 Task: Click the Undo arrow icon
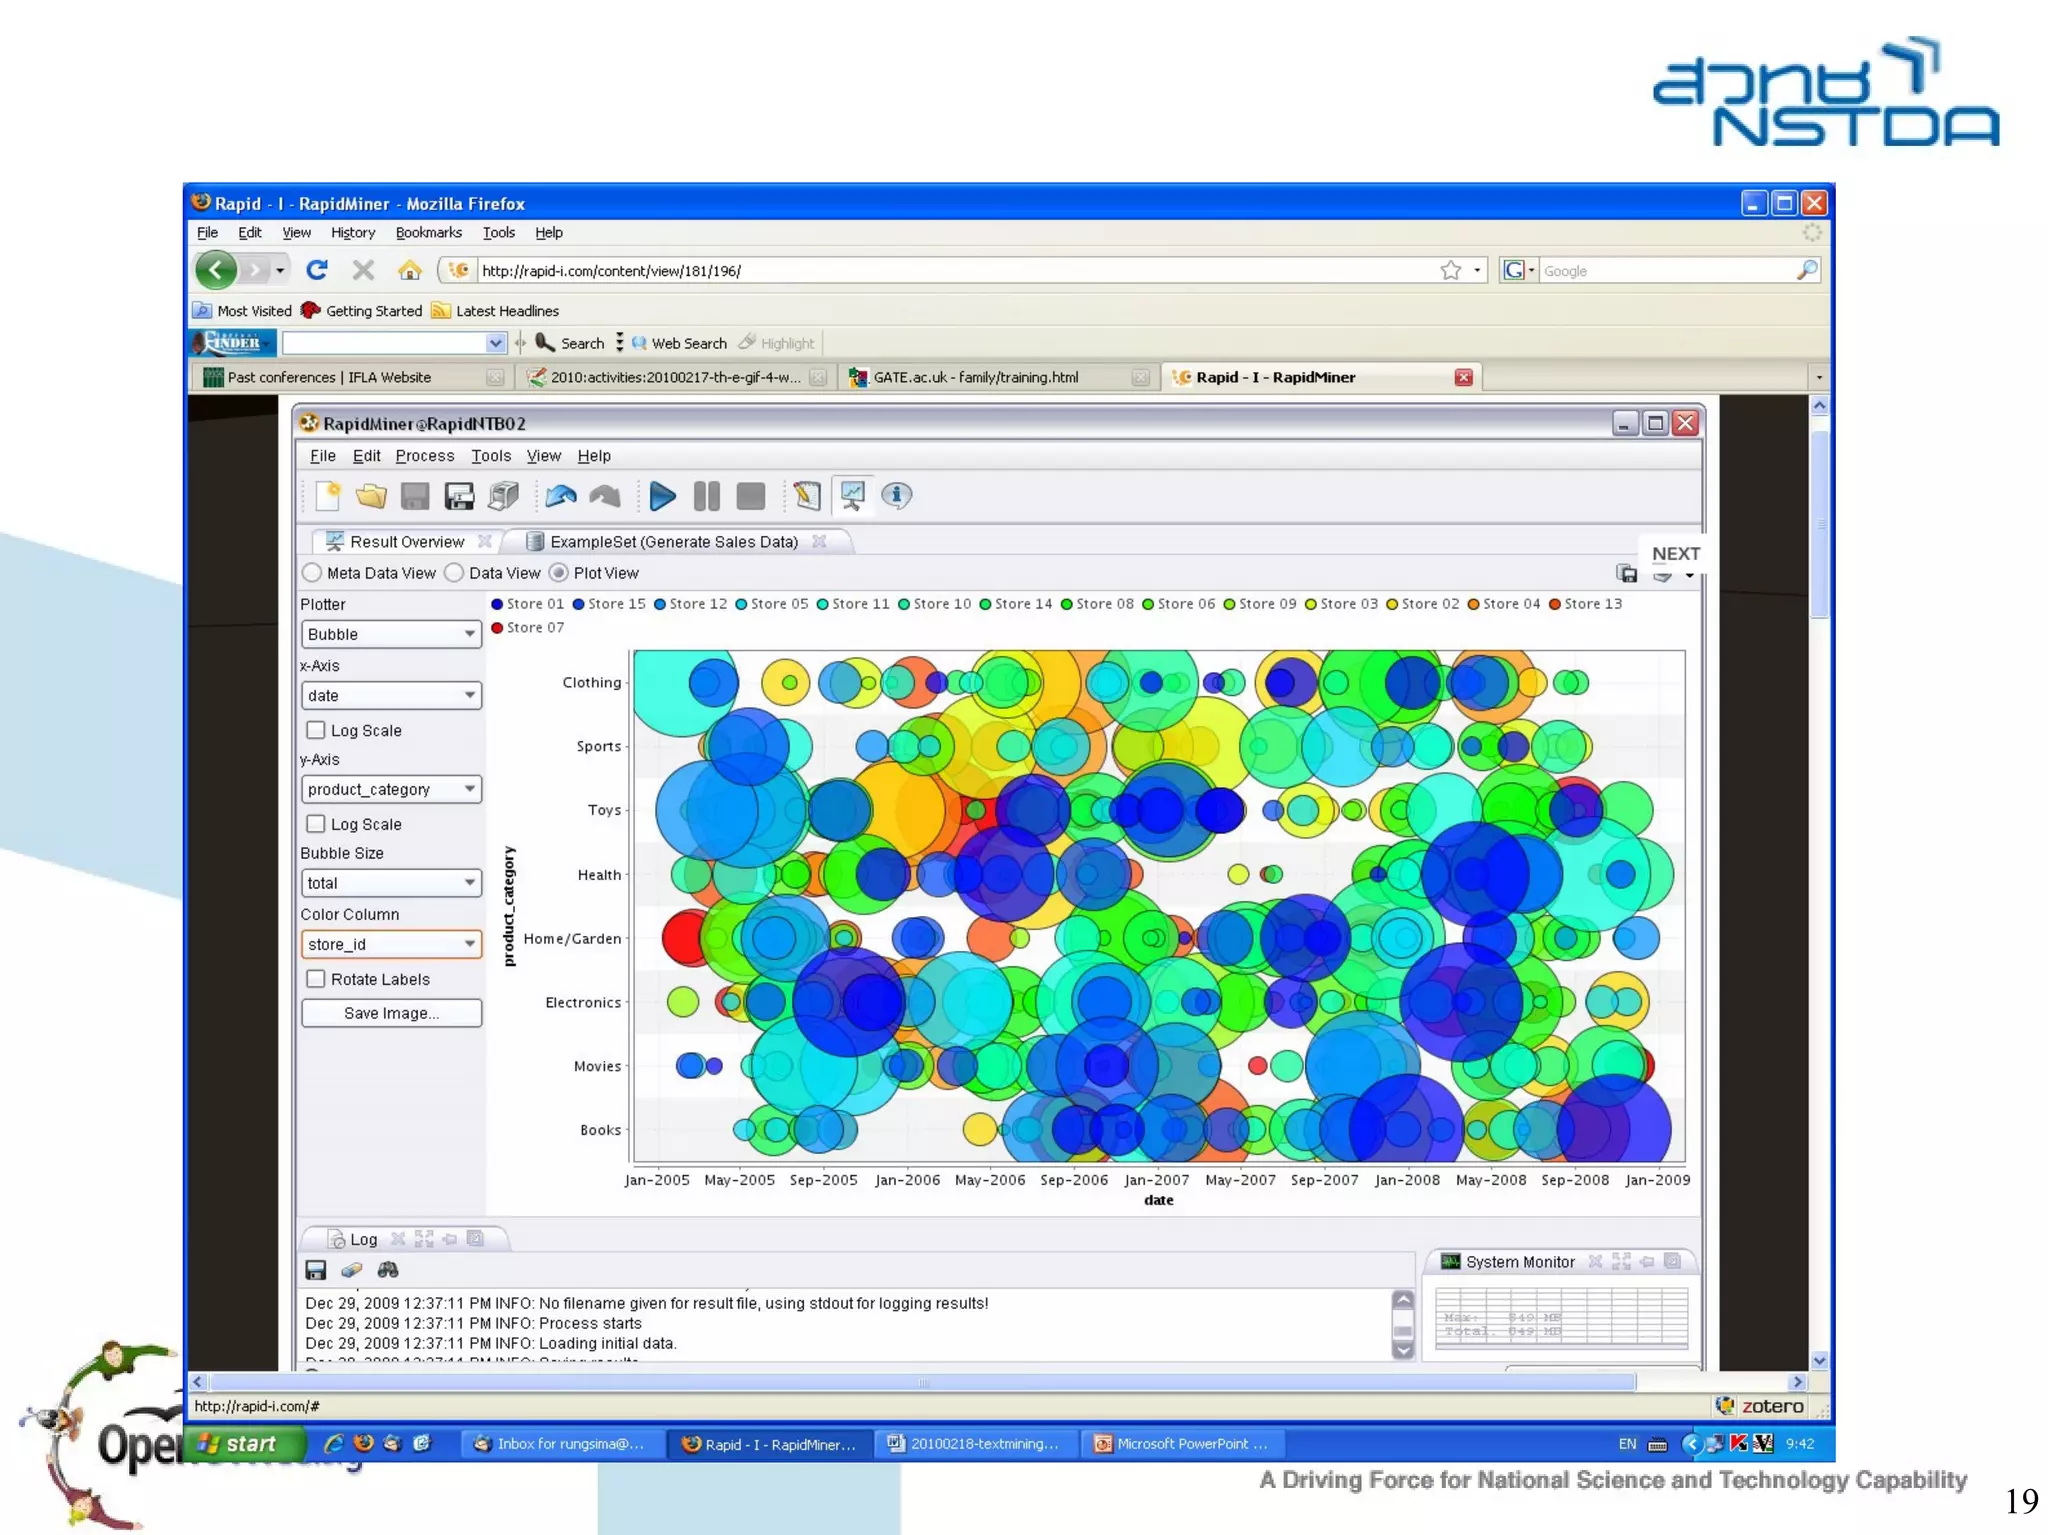click(x=560, y=496)
